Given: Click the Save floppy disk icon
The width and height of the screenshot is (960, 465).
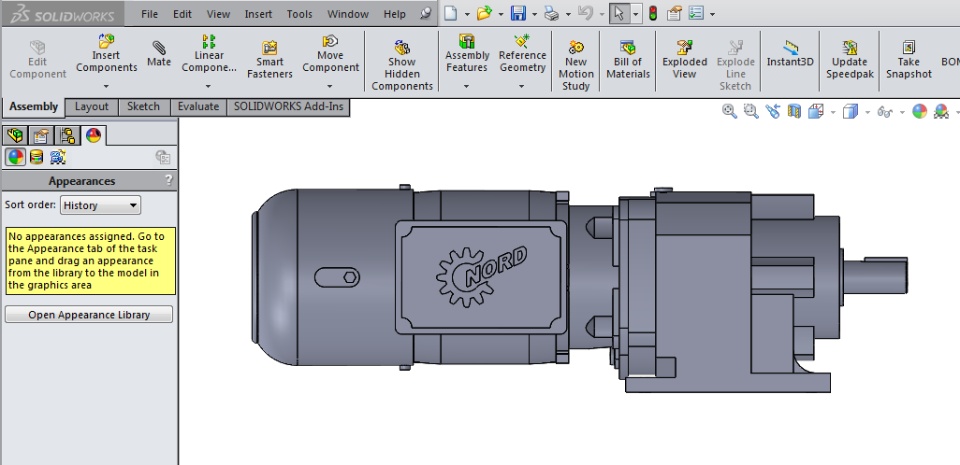Looking at the screenshot, I should click(518, 13).
